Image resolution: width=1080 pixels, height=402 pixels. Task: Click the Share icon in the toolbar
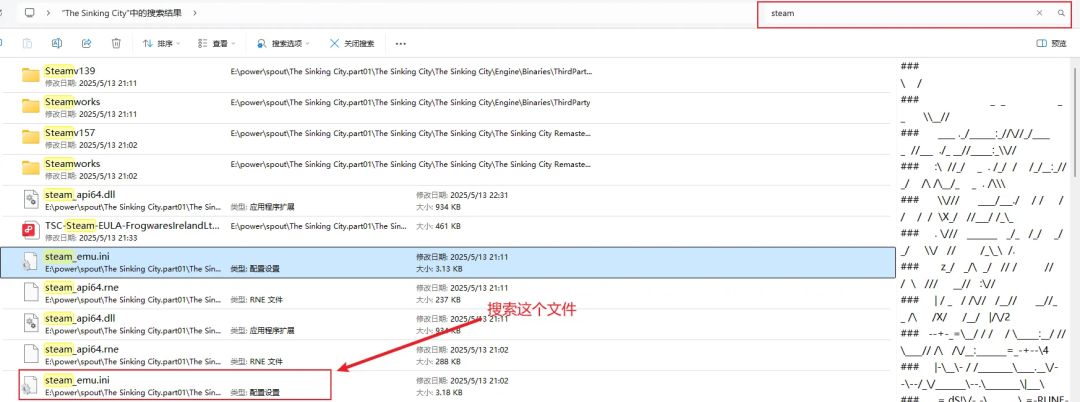87,44
